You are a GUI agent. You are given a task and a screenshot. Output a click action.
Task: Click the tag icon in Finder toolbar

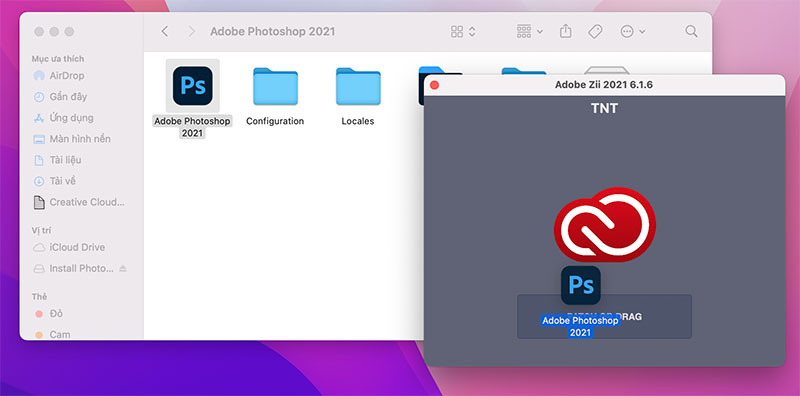595,32
